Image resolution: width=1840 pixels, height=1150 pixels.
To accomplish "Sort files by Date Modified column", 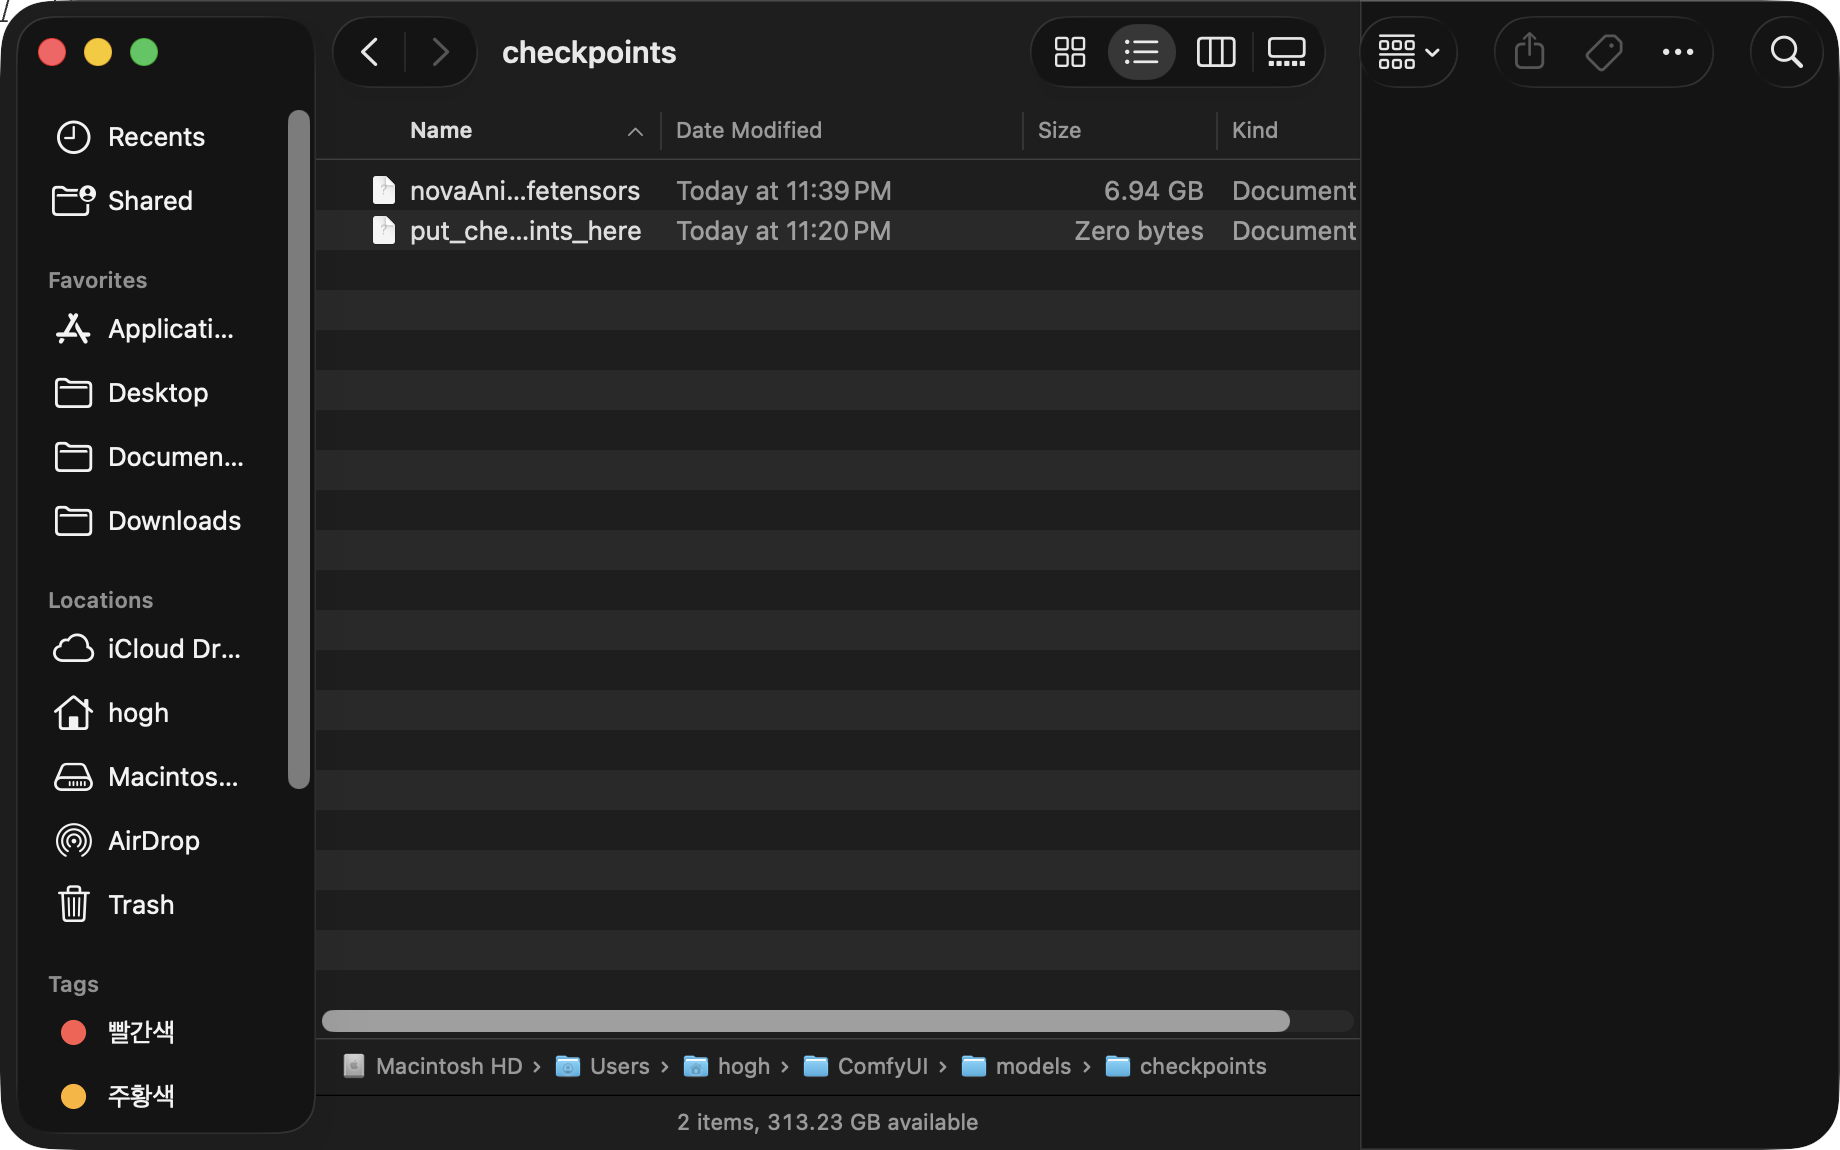I will (x=749, y=130).
